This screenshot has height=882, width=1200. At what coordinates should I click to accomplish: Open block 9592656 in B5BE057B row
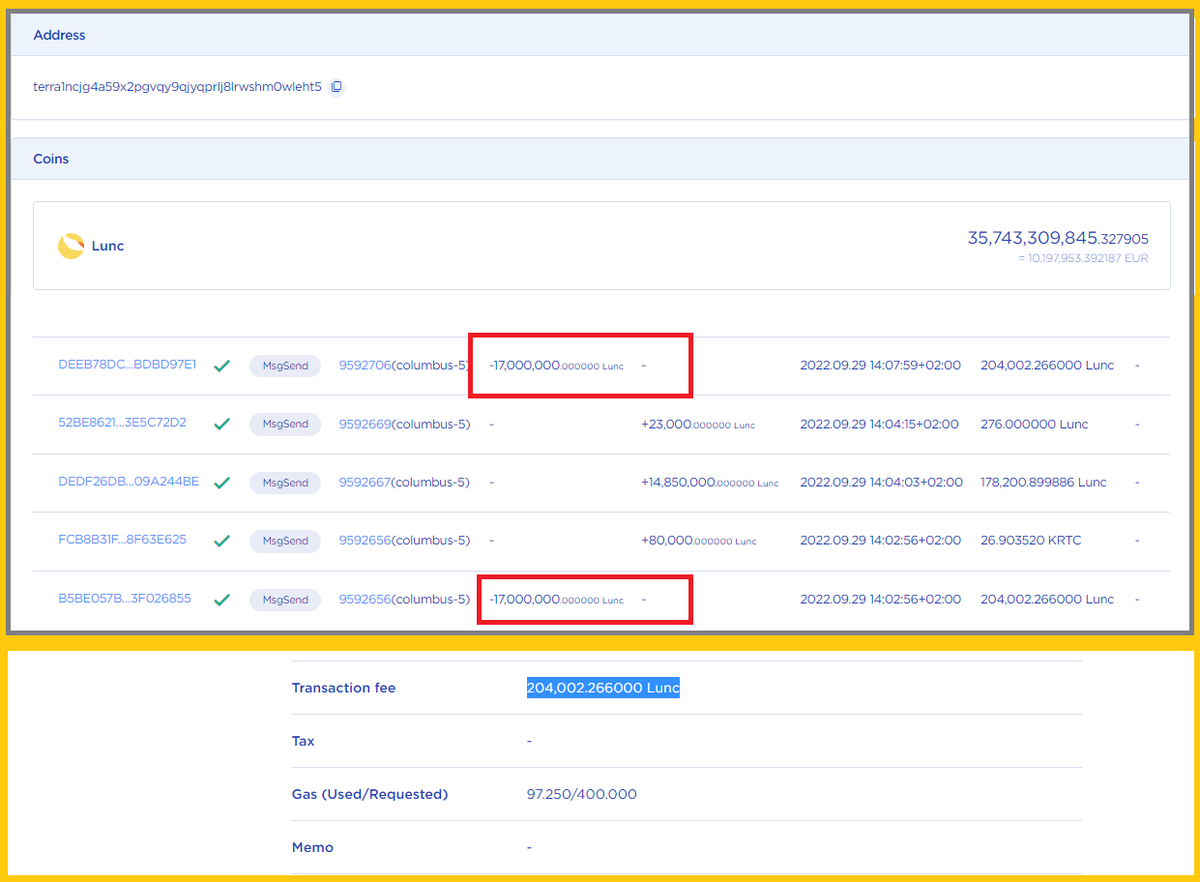(365, 599)
